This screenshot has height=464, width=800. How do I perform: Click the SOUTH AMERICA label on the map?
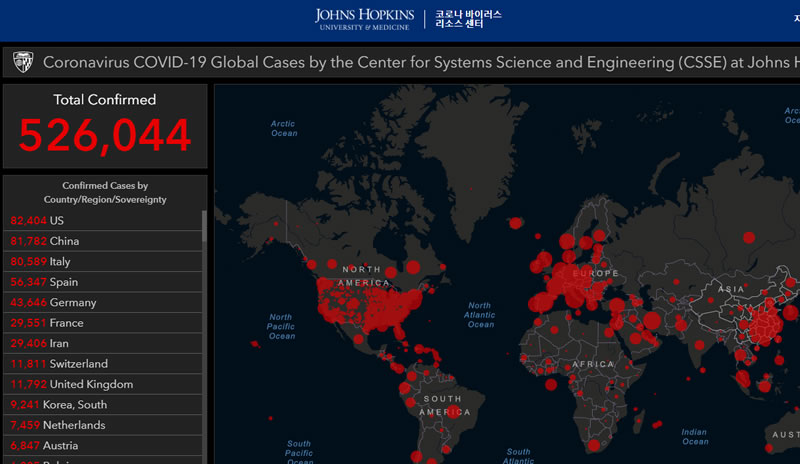click(x=441, y=405)
